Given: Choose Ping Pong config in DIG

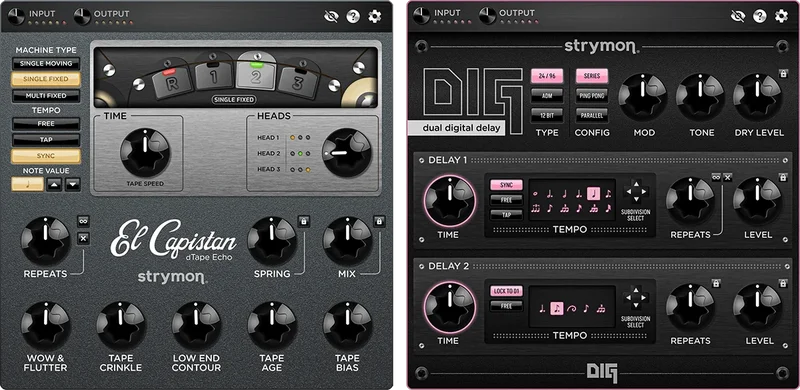Looking at the screenshot, I should 592,95.
